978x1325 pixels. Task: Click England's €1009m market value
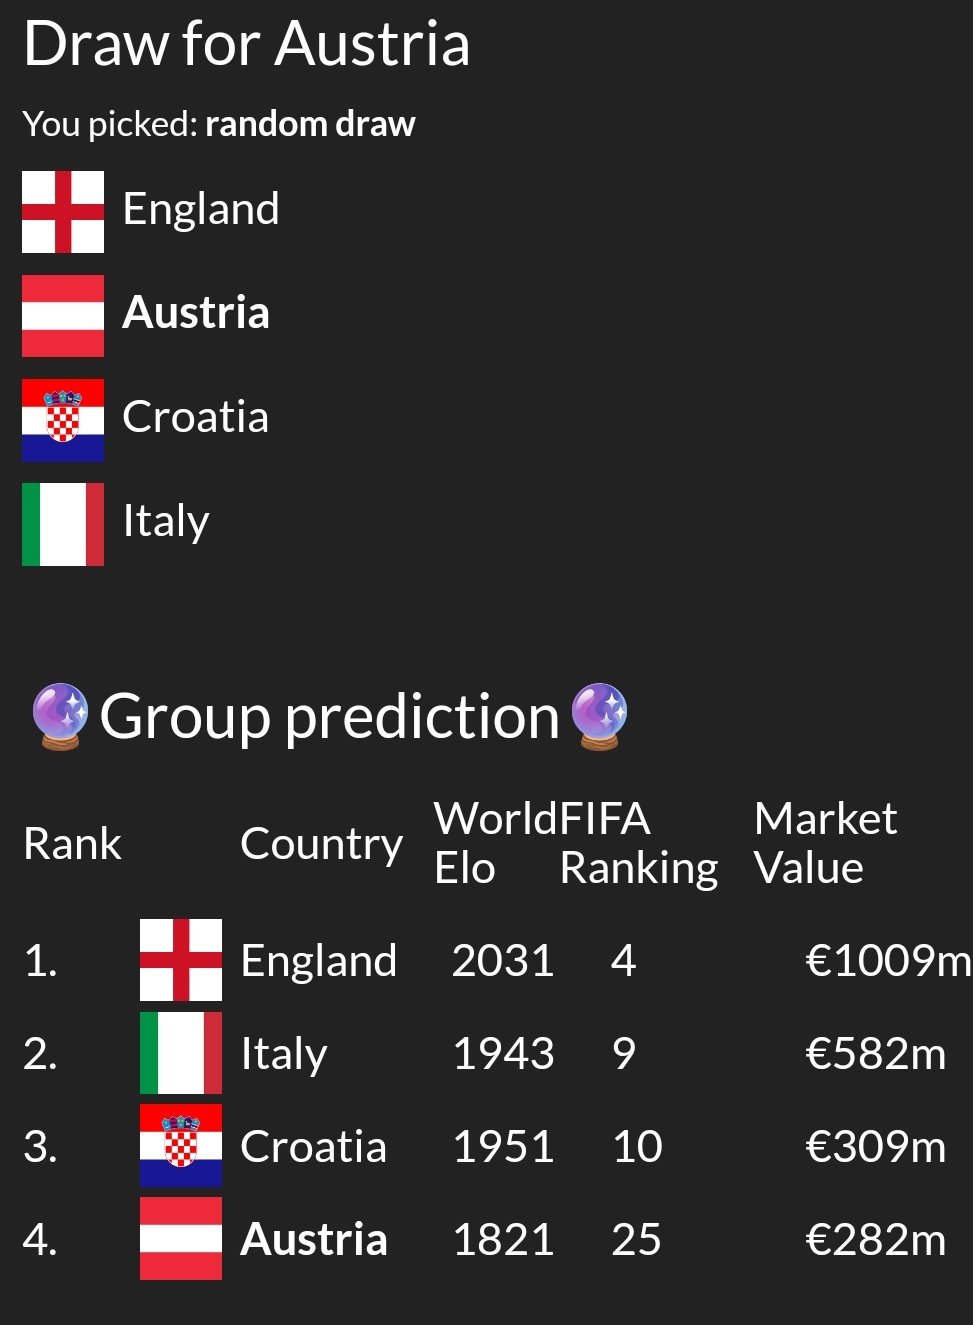pos(888,960)
